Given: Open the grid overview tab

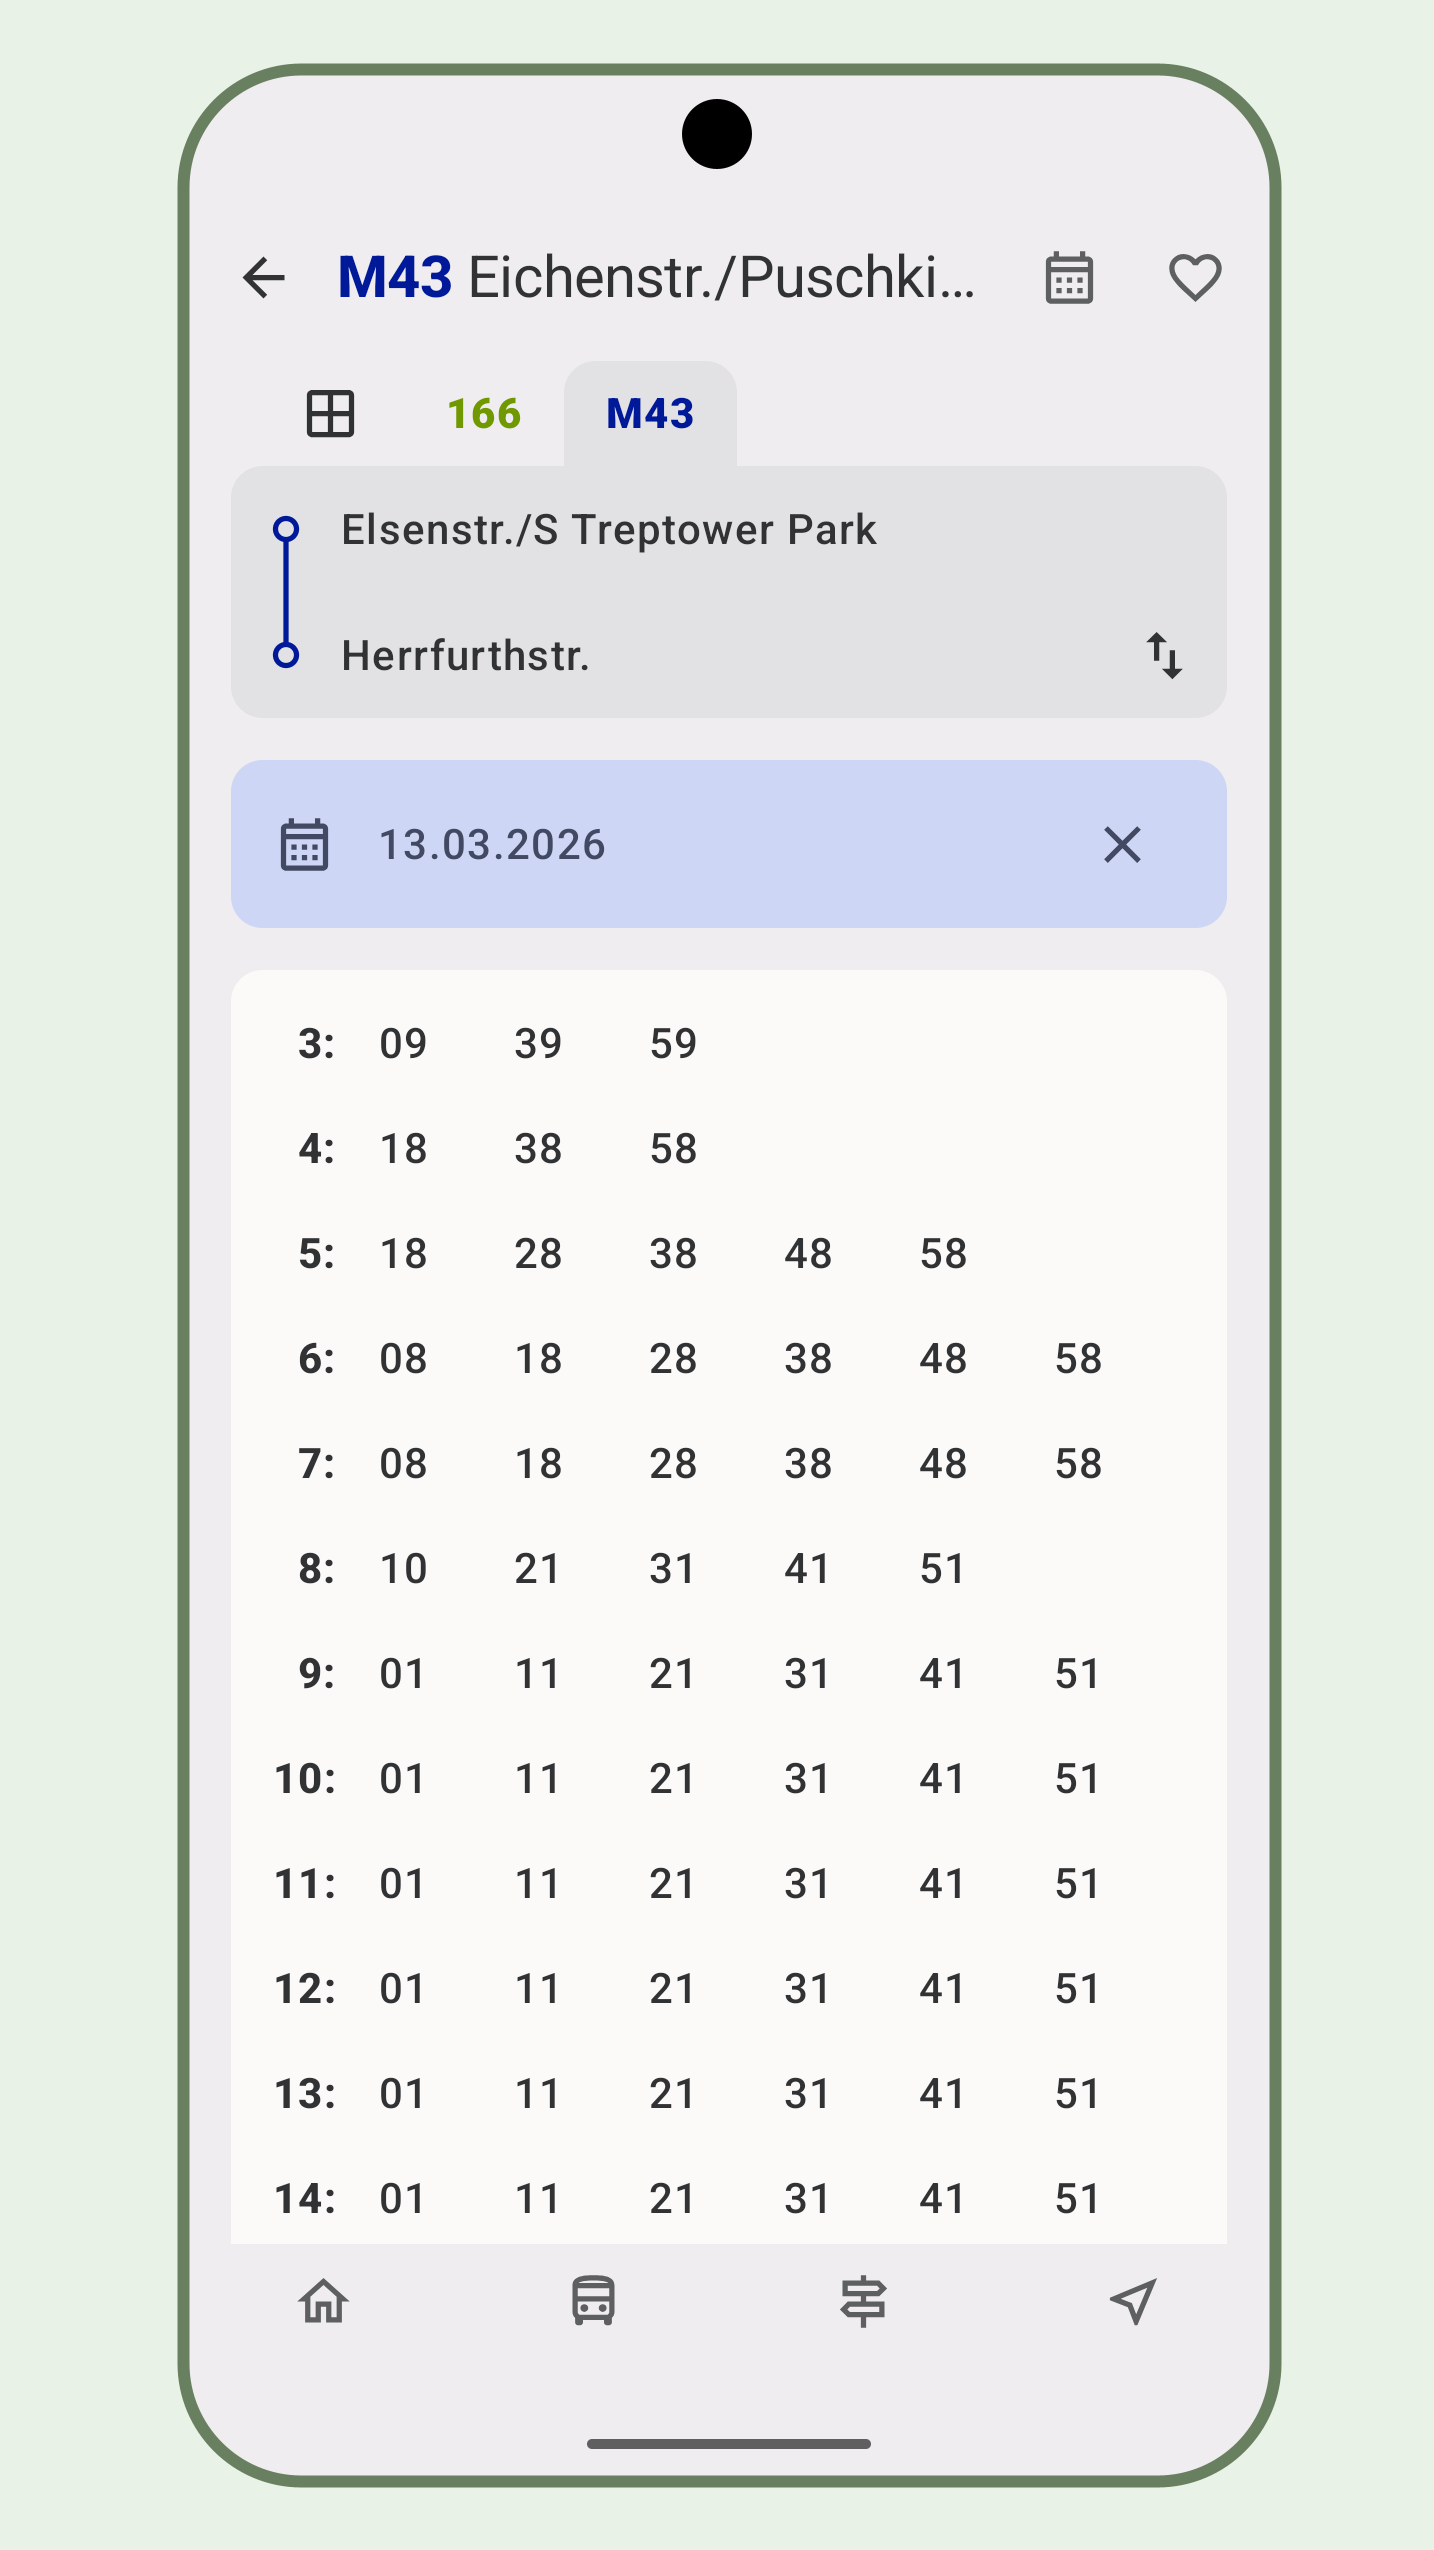Looking at the screenshot, I should tap(330, 414).
